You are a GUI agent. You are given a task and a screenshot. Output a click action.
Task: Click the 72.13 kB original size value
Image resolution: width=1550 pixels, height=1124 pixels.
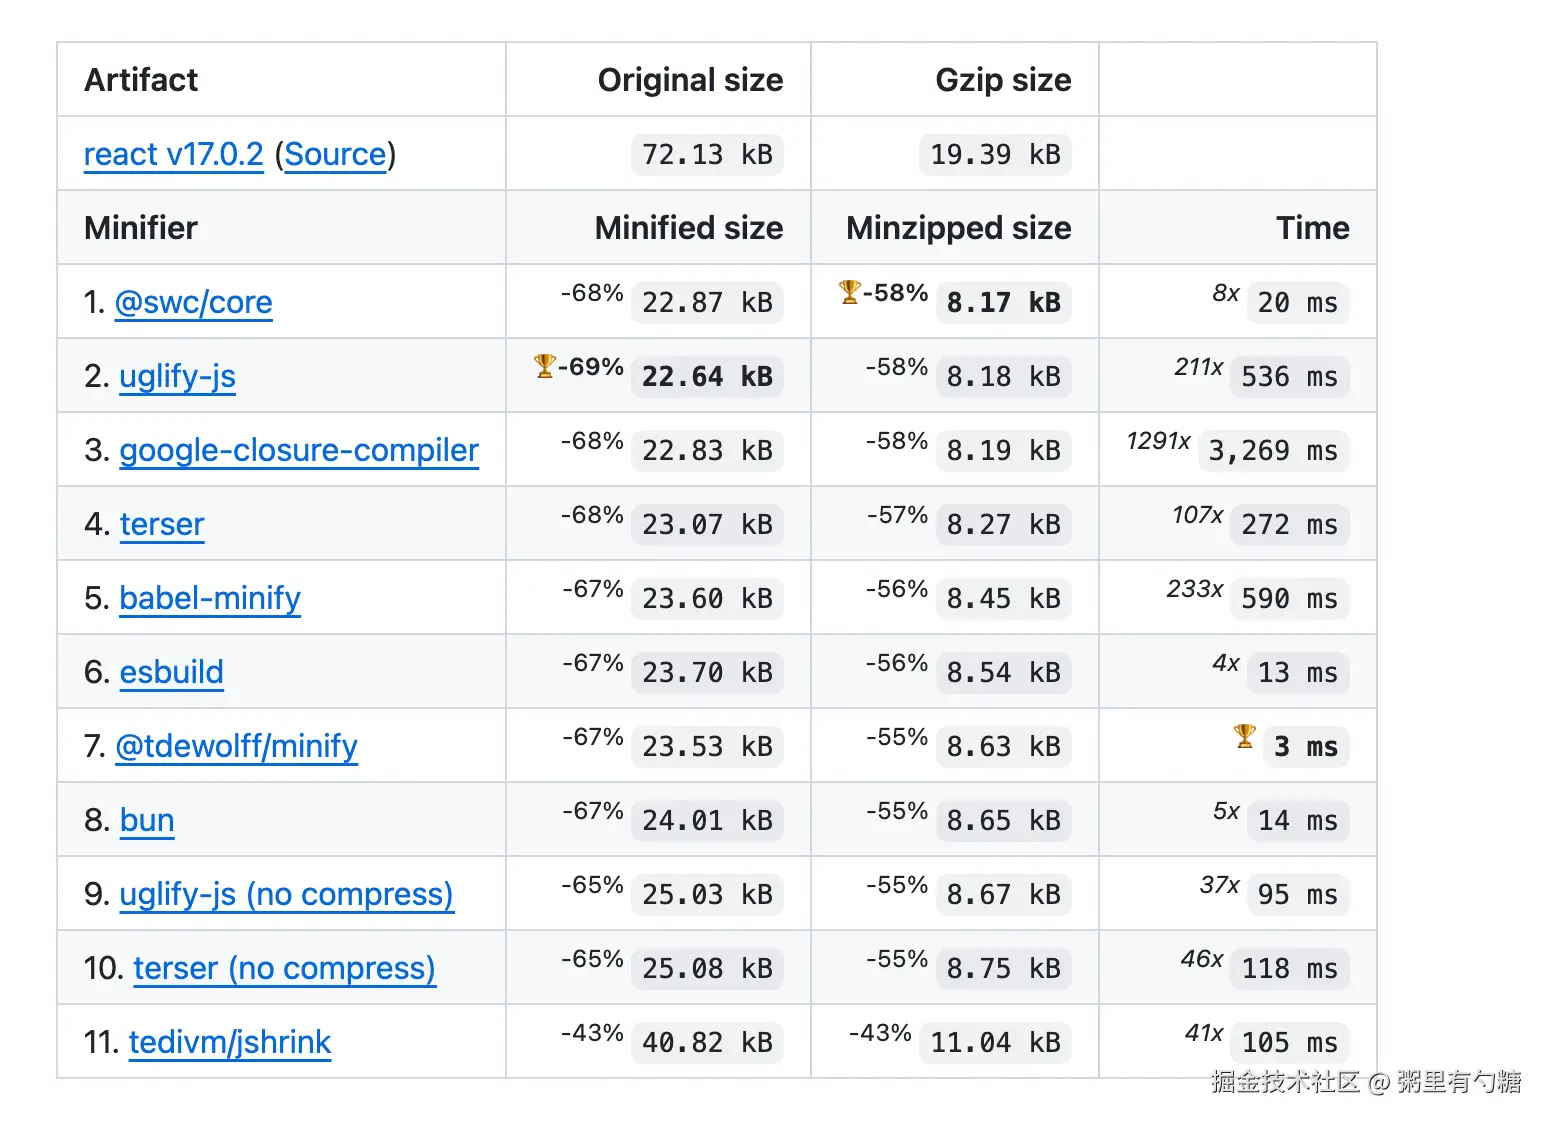coord(707,155)
